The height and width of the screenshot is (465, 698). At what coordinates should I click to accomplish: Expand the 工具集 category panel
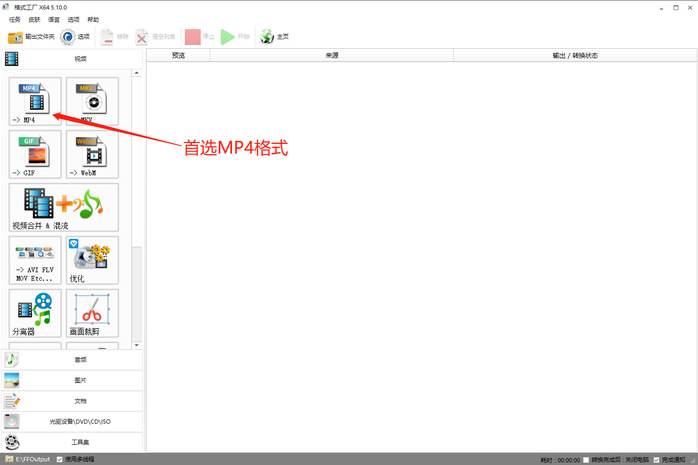[73, 442]
